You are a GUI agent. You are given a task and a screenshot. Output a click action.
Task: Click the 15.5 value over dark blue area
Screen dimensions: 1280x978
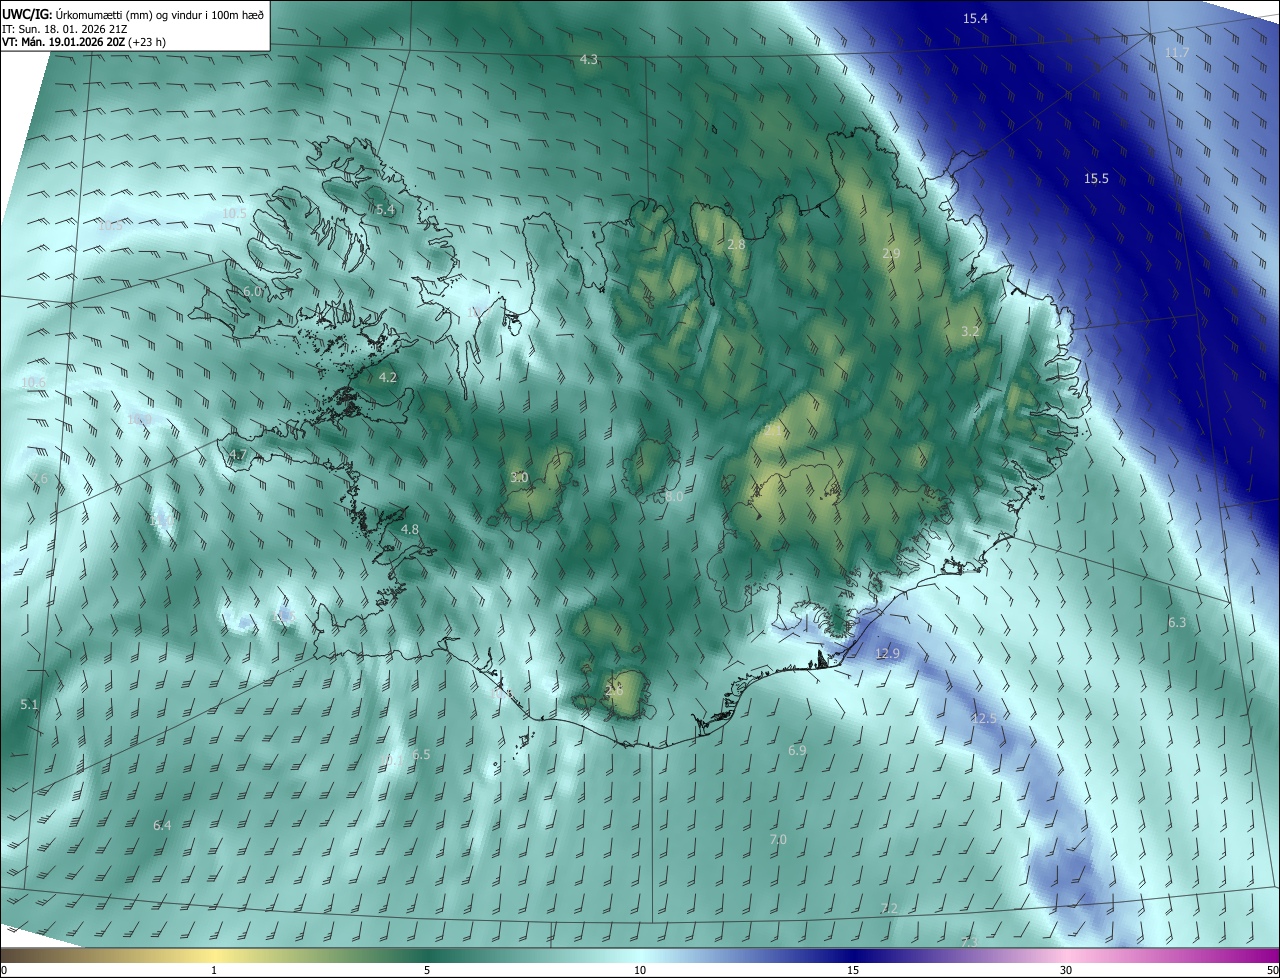(x=1096, y=179)
